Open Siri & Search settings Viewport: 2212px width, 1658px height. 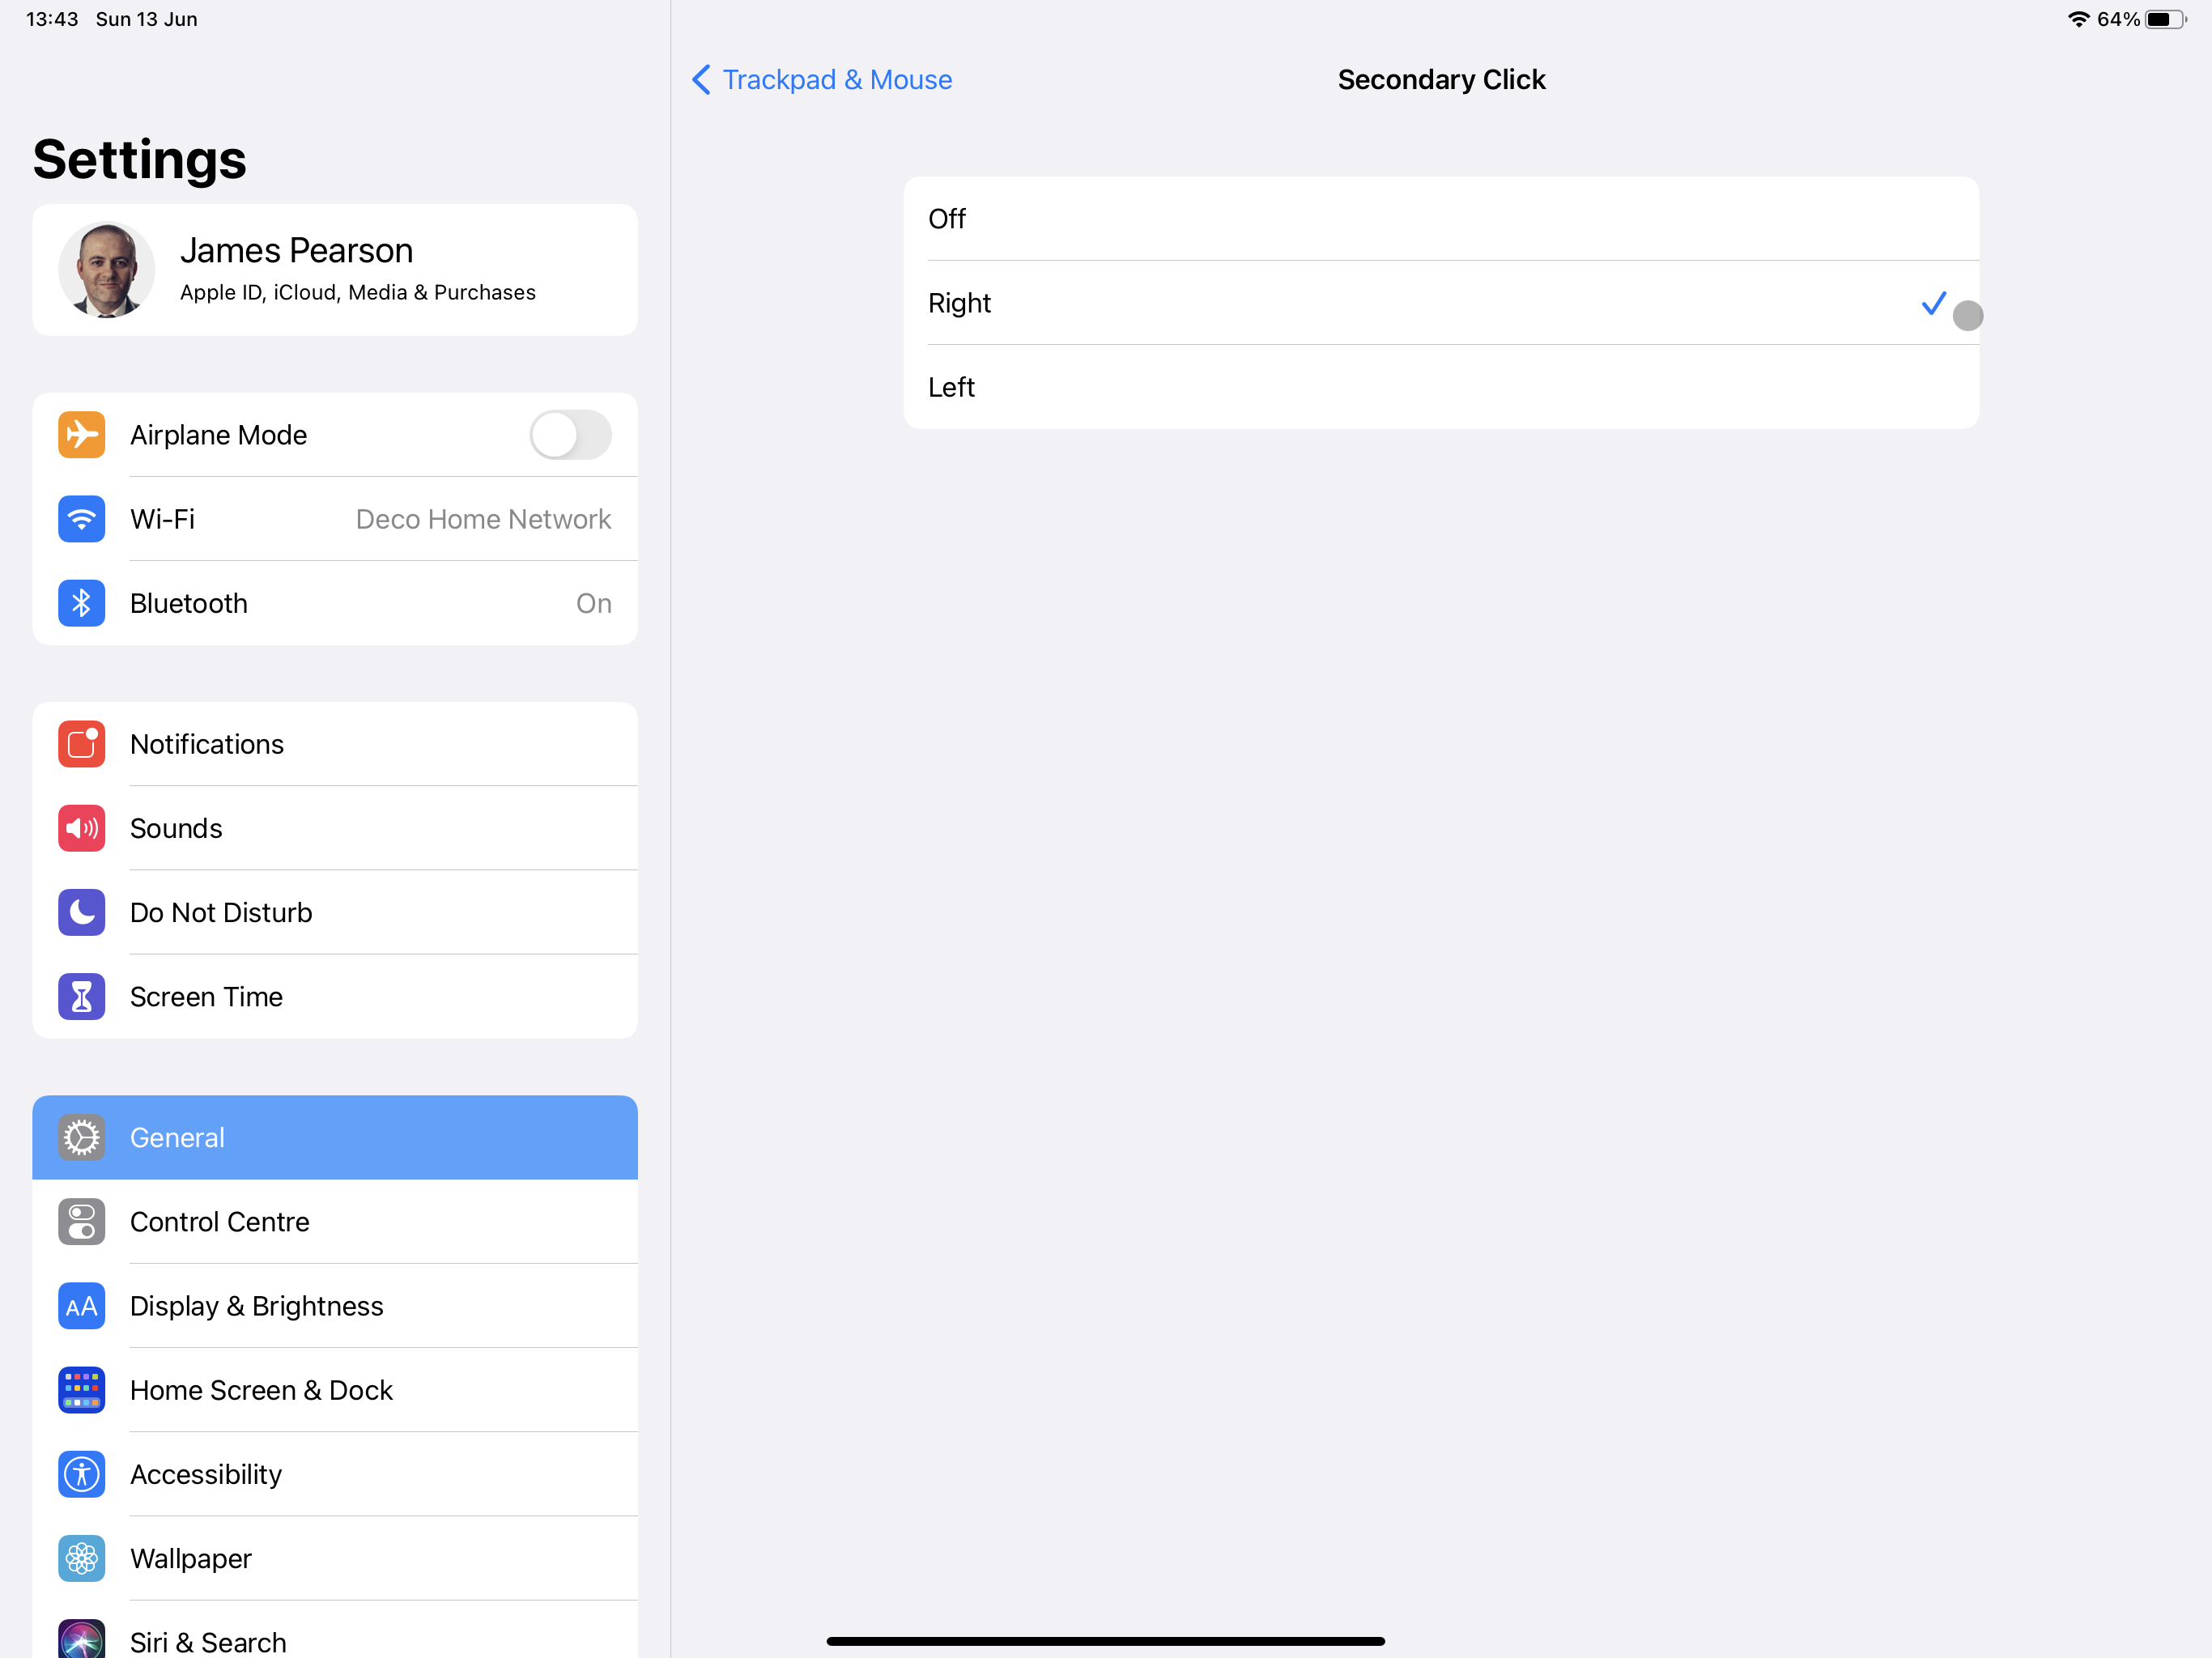click(335, 1630)
